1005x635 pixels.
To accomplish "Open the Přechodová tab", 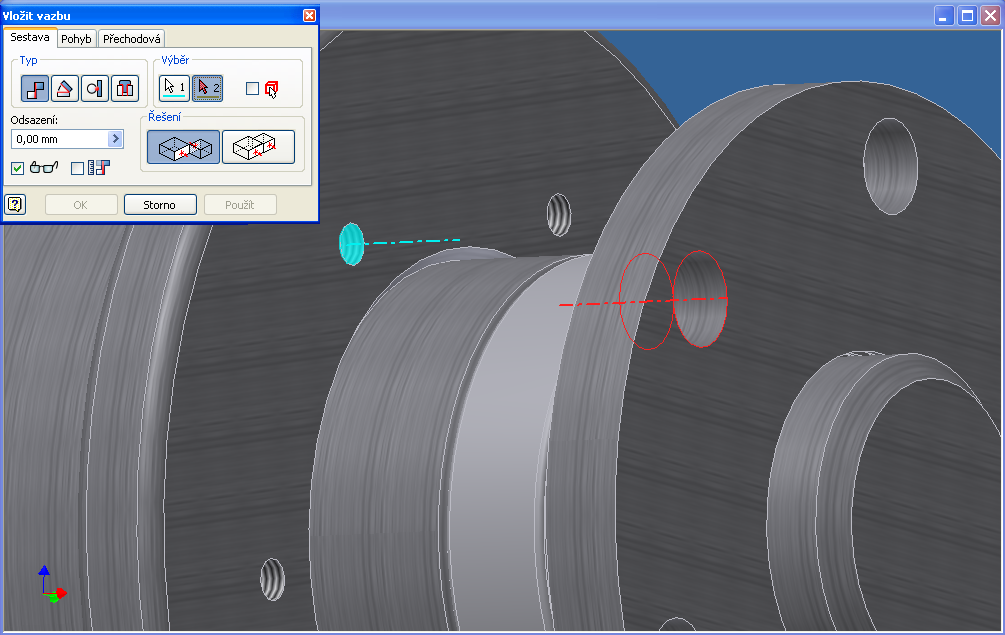I will [x=131, y=39].
